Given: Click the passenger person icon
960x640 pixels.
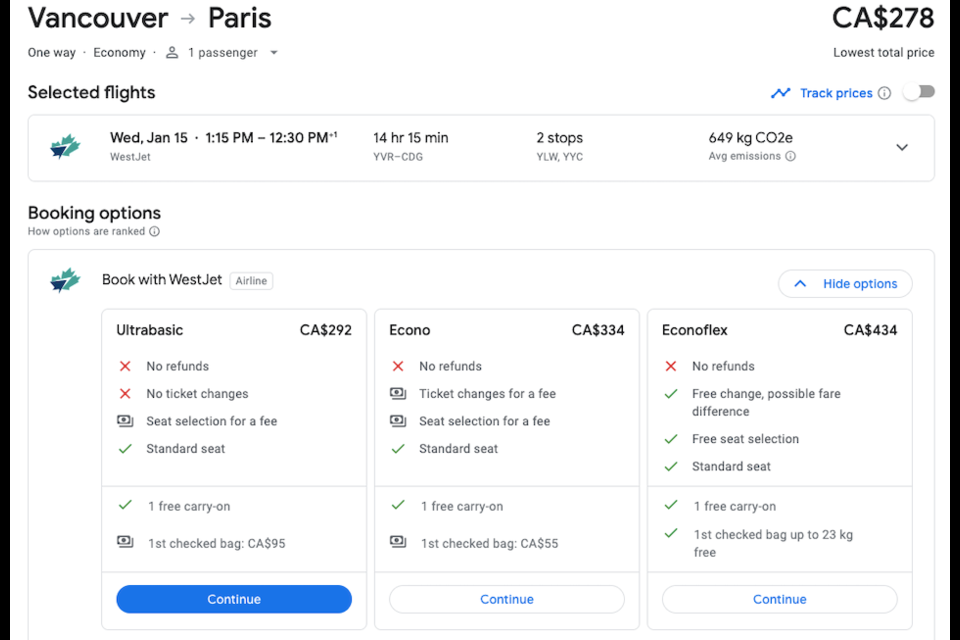Looking at the screenshot, I should pyautogui.click(x=172, y=53).
